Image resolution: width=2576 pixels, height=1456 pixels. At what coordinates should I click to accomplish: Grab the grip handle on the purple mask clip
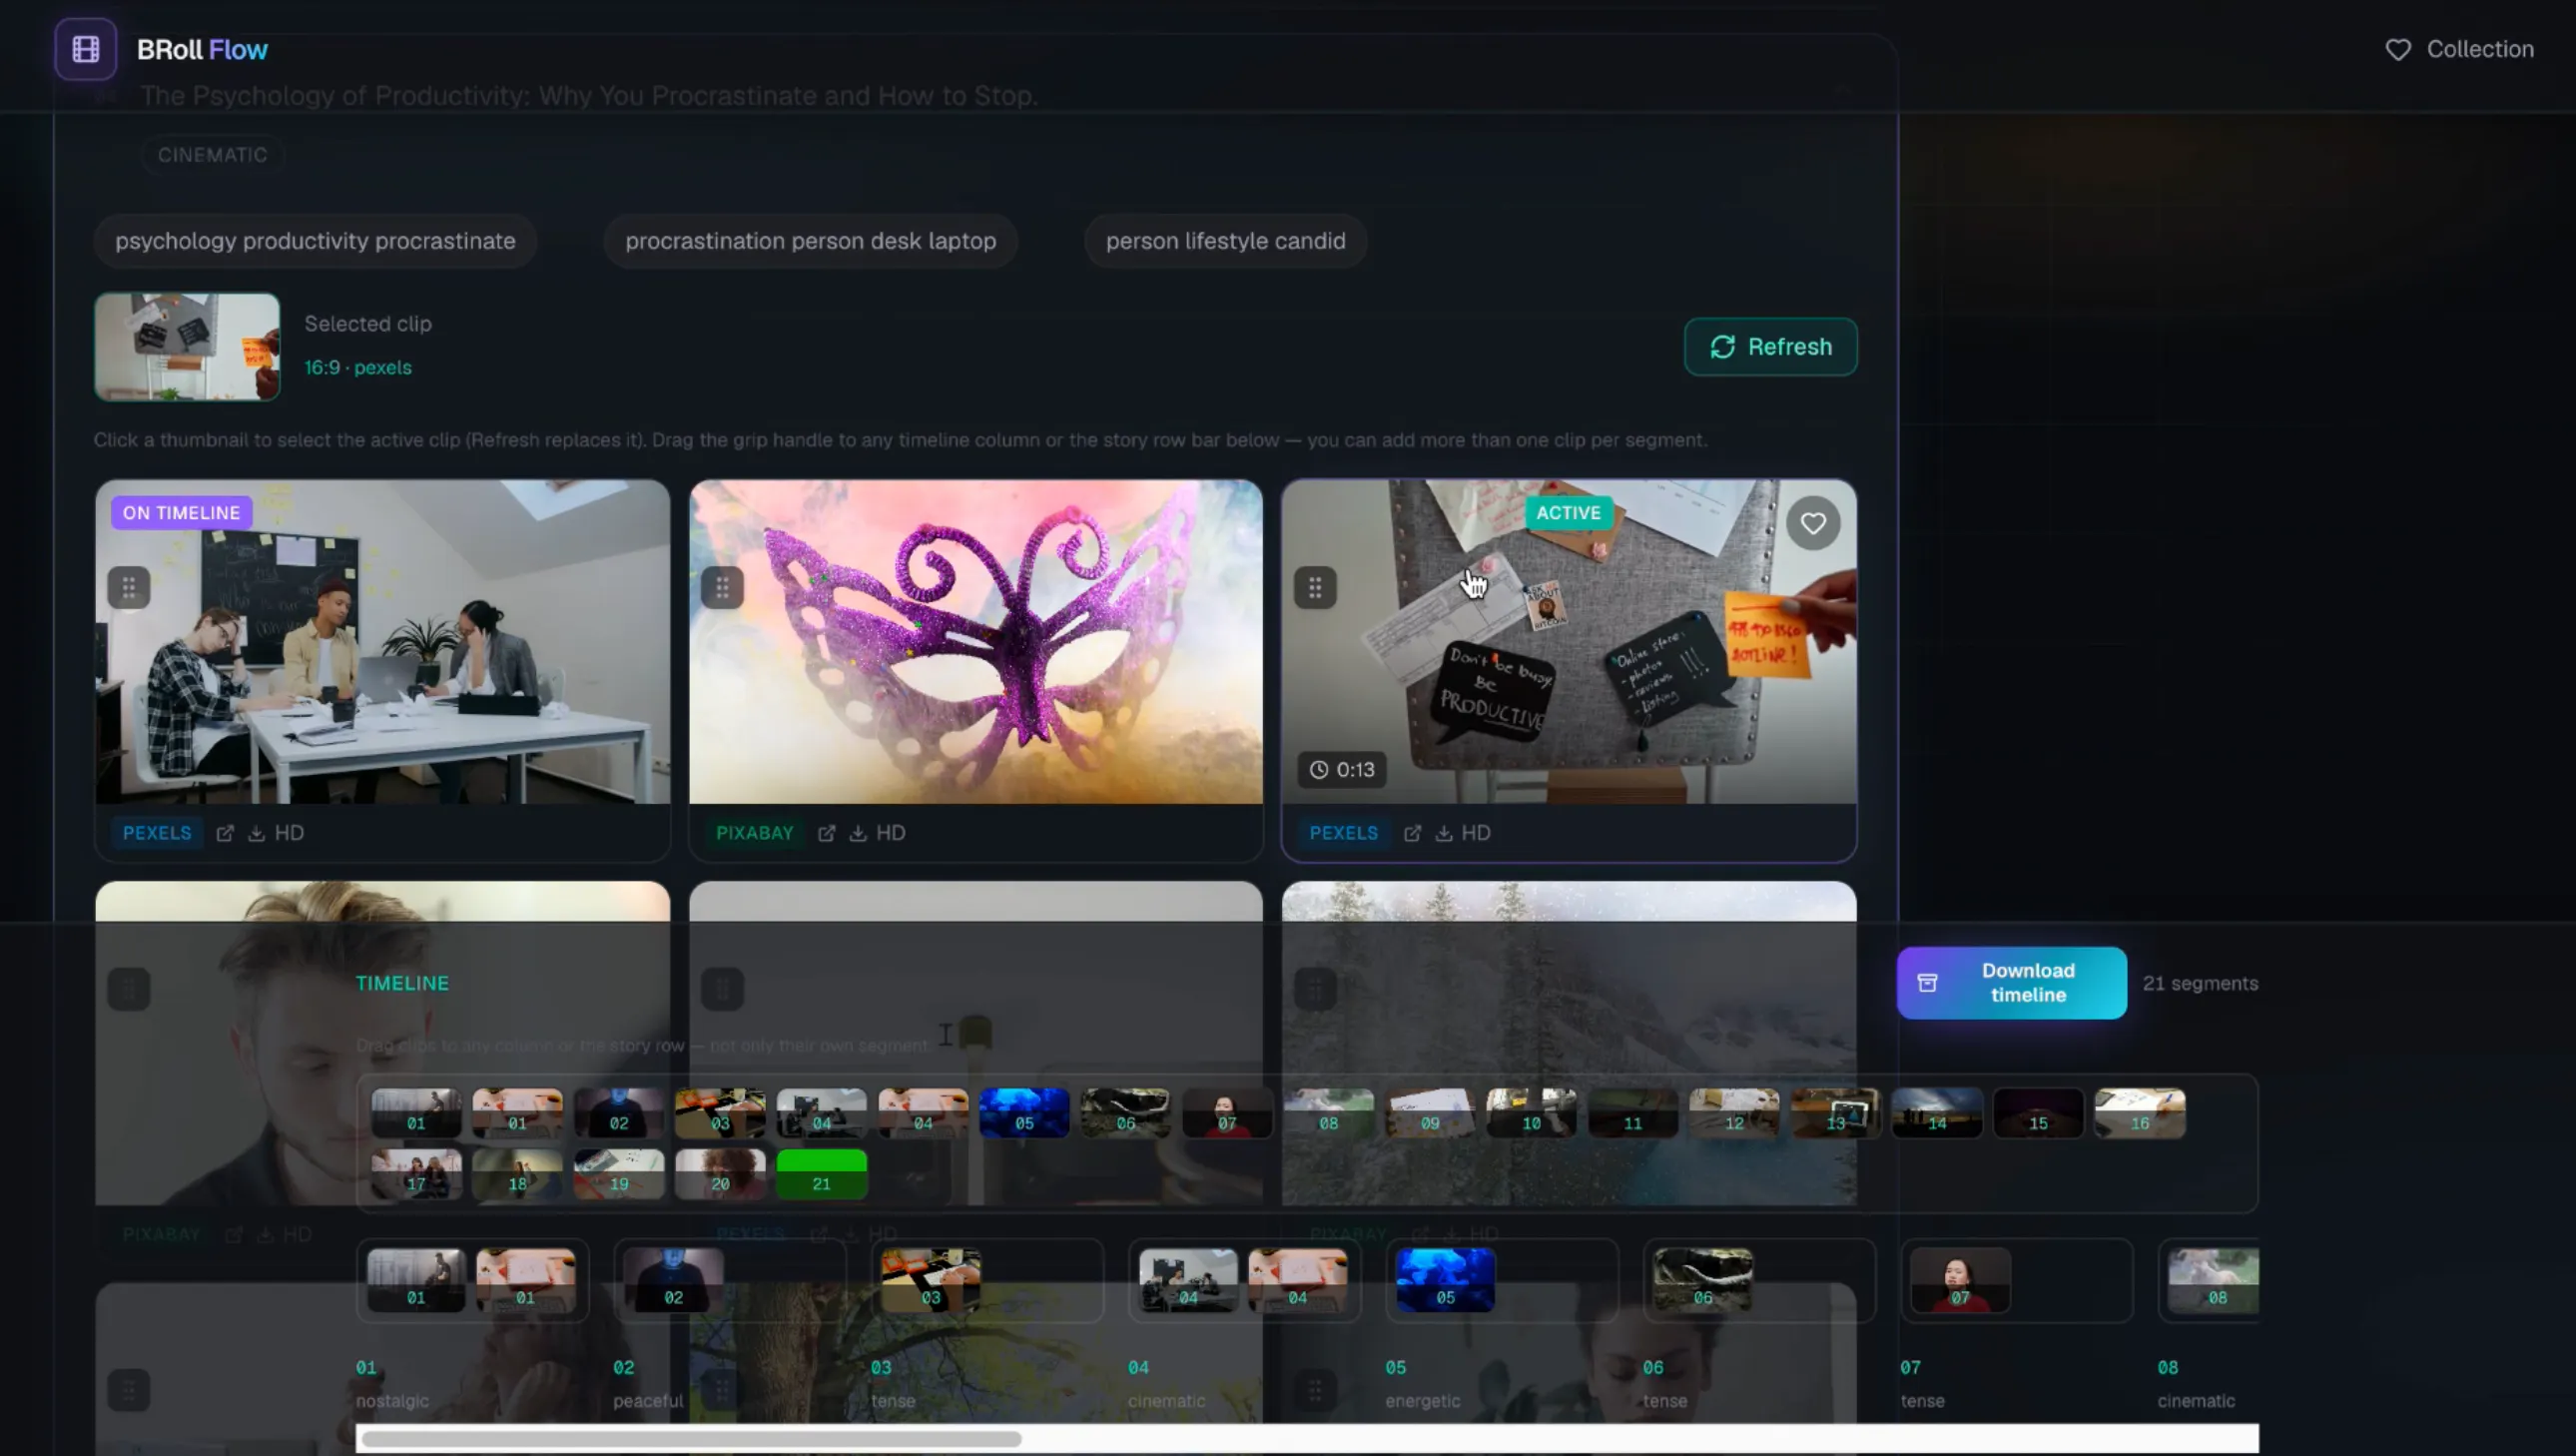[x=722, y=588]
